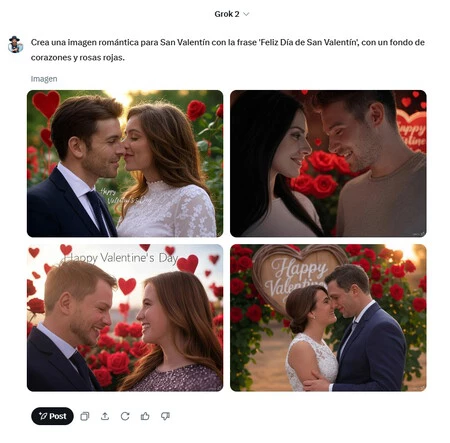
Task: Click the Grok 2 model name label
Action: point(227,14)
